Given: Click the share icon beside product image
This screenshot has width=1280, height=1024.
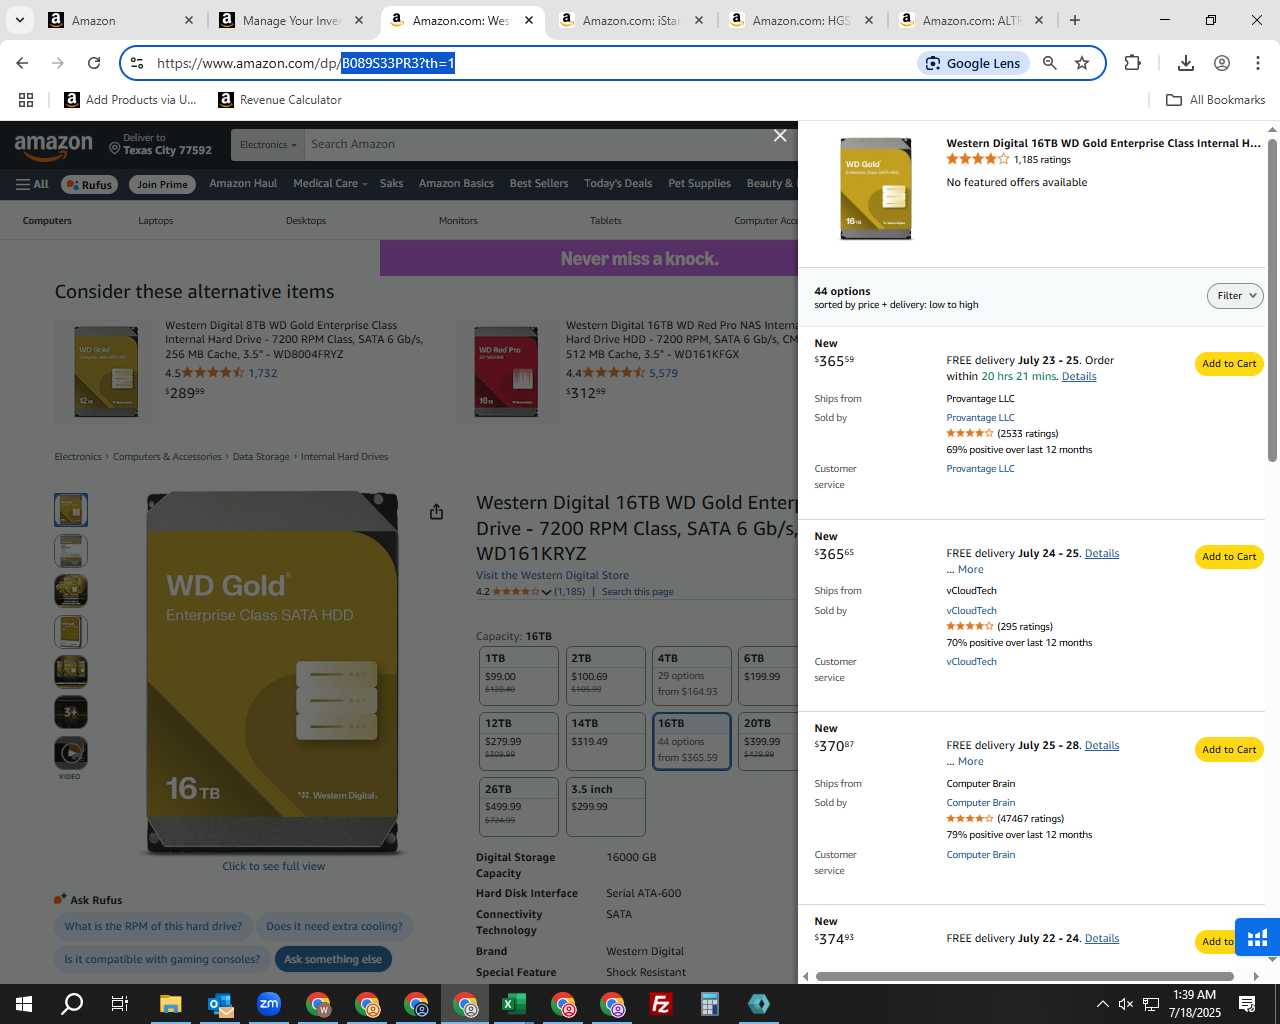Looking at the screenshot, I should click(x=436, y=512).
